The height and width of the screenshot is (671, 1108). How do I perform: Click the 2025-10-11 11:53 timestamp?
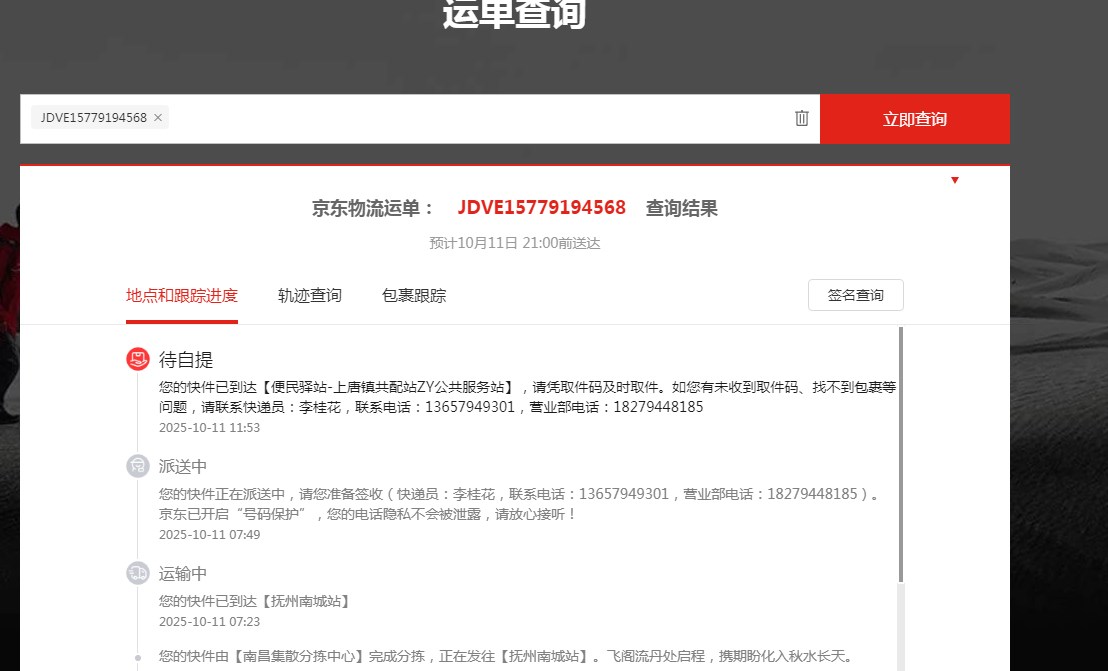tap(209, 428)
